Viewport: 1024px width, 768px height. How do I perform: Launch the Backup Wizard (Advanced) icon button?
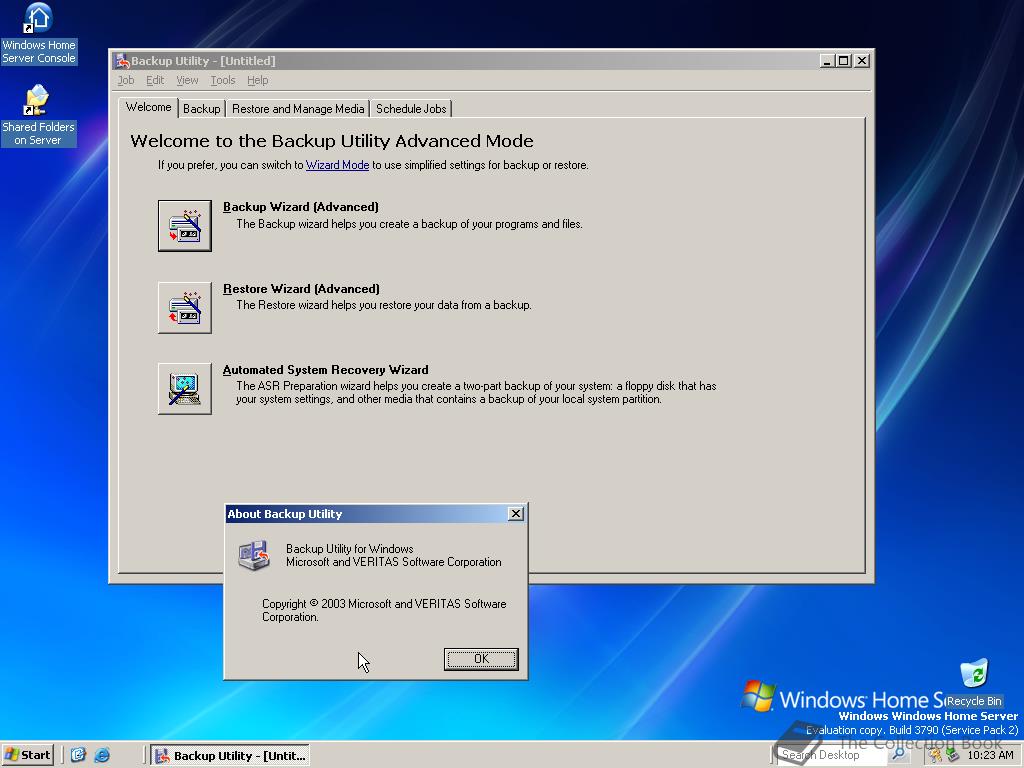185,225
